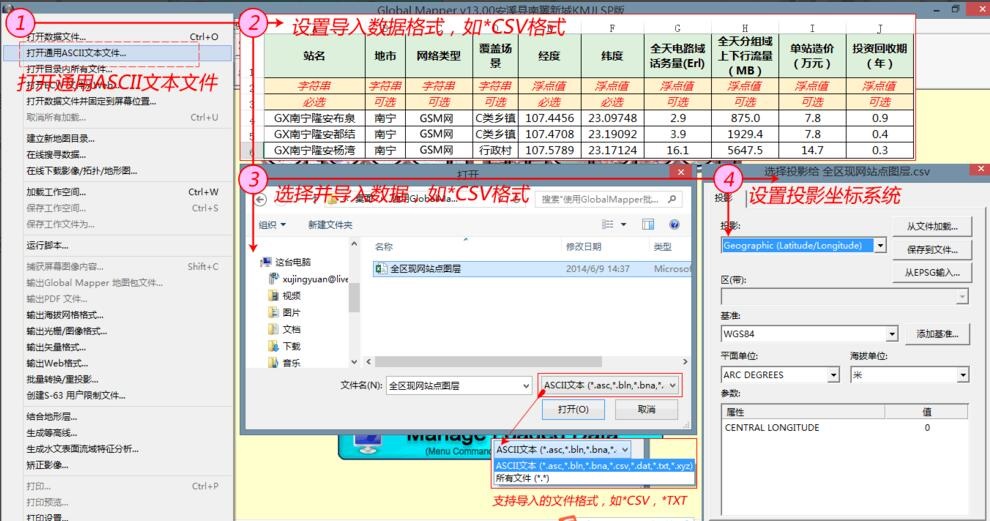This screenshot has height=521, width=990.
Task: Click the navigation pane vertical scrollbar thumb
Action: (354, 297)
